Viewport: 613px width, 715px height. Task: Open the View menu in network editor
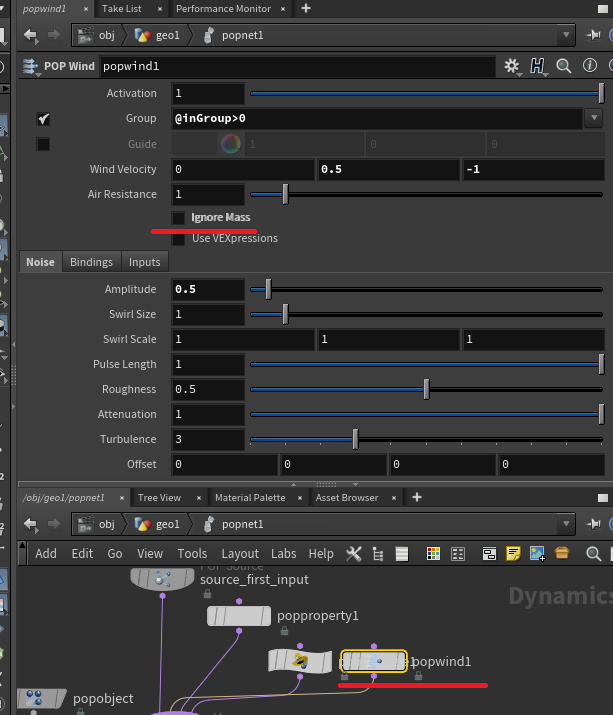[x=150, y=554]
